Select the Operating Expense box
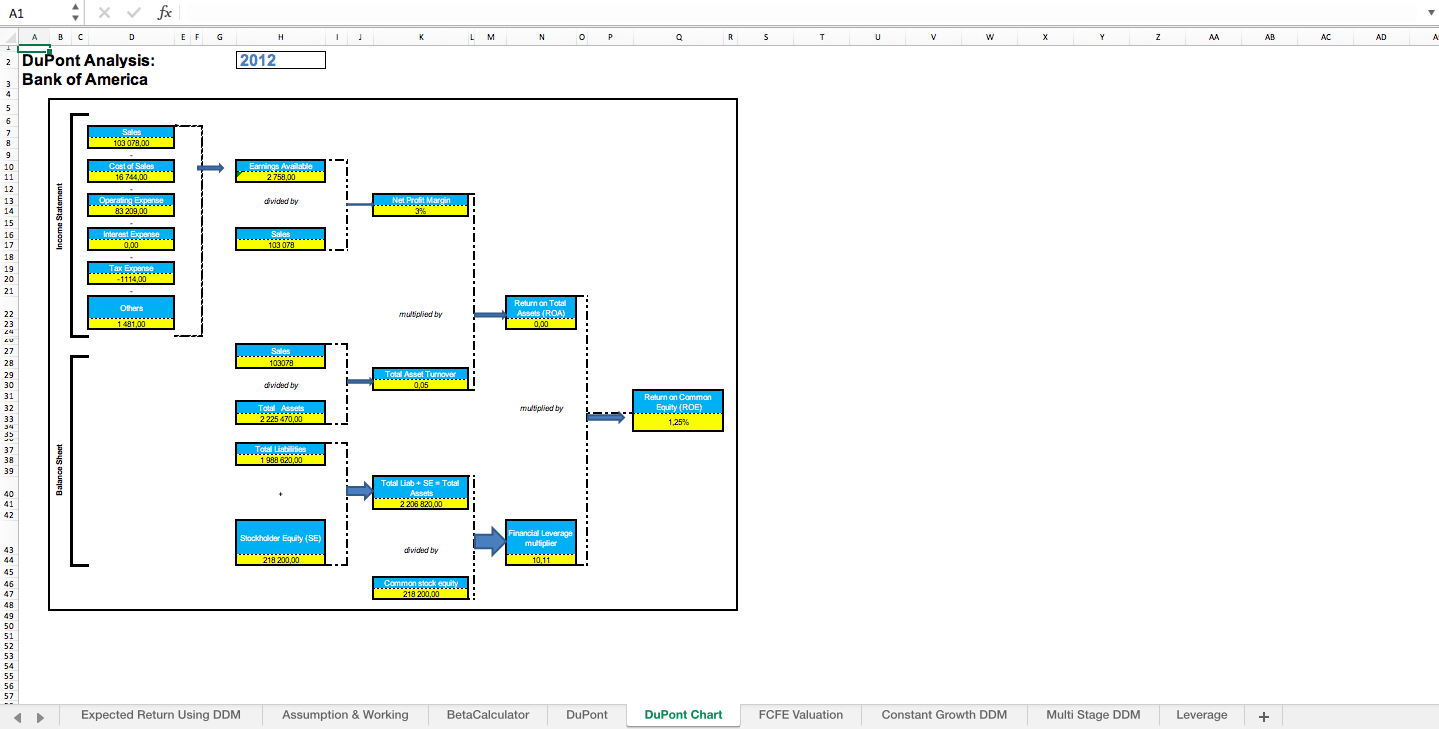This screenshot has width=1439, height=729. pos(131,205)
